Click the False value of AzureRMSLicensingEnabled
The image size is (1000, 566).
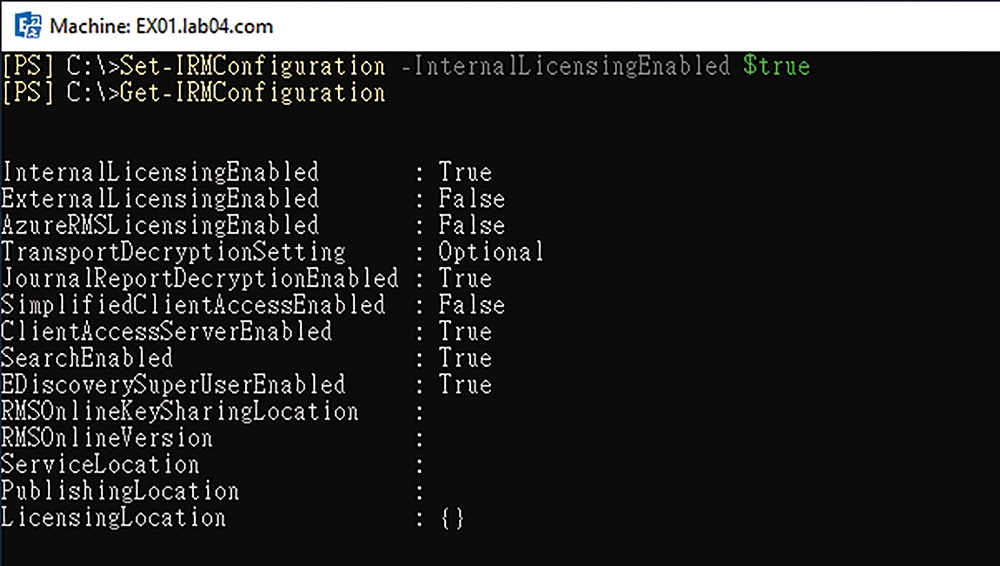471,226
